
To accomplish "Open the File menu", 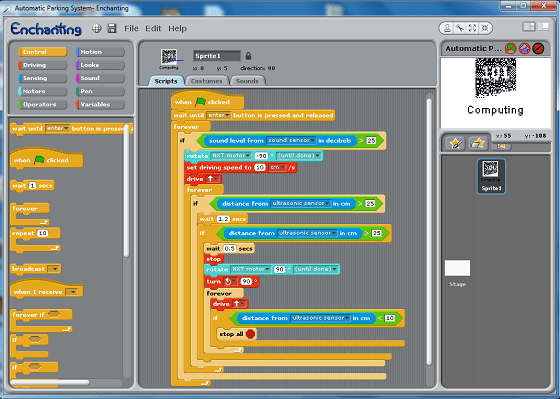I will click(131, 28).
